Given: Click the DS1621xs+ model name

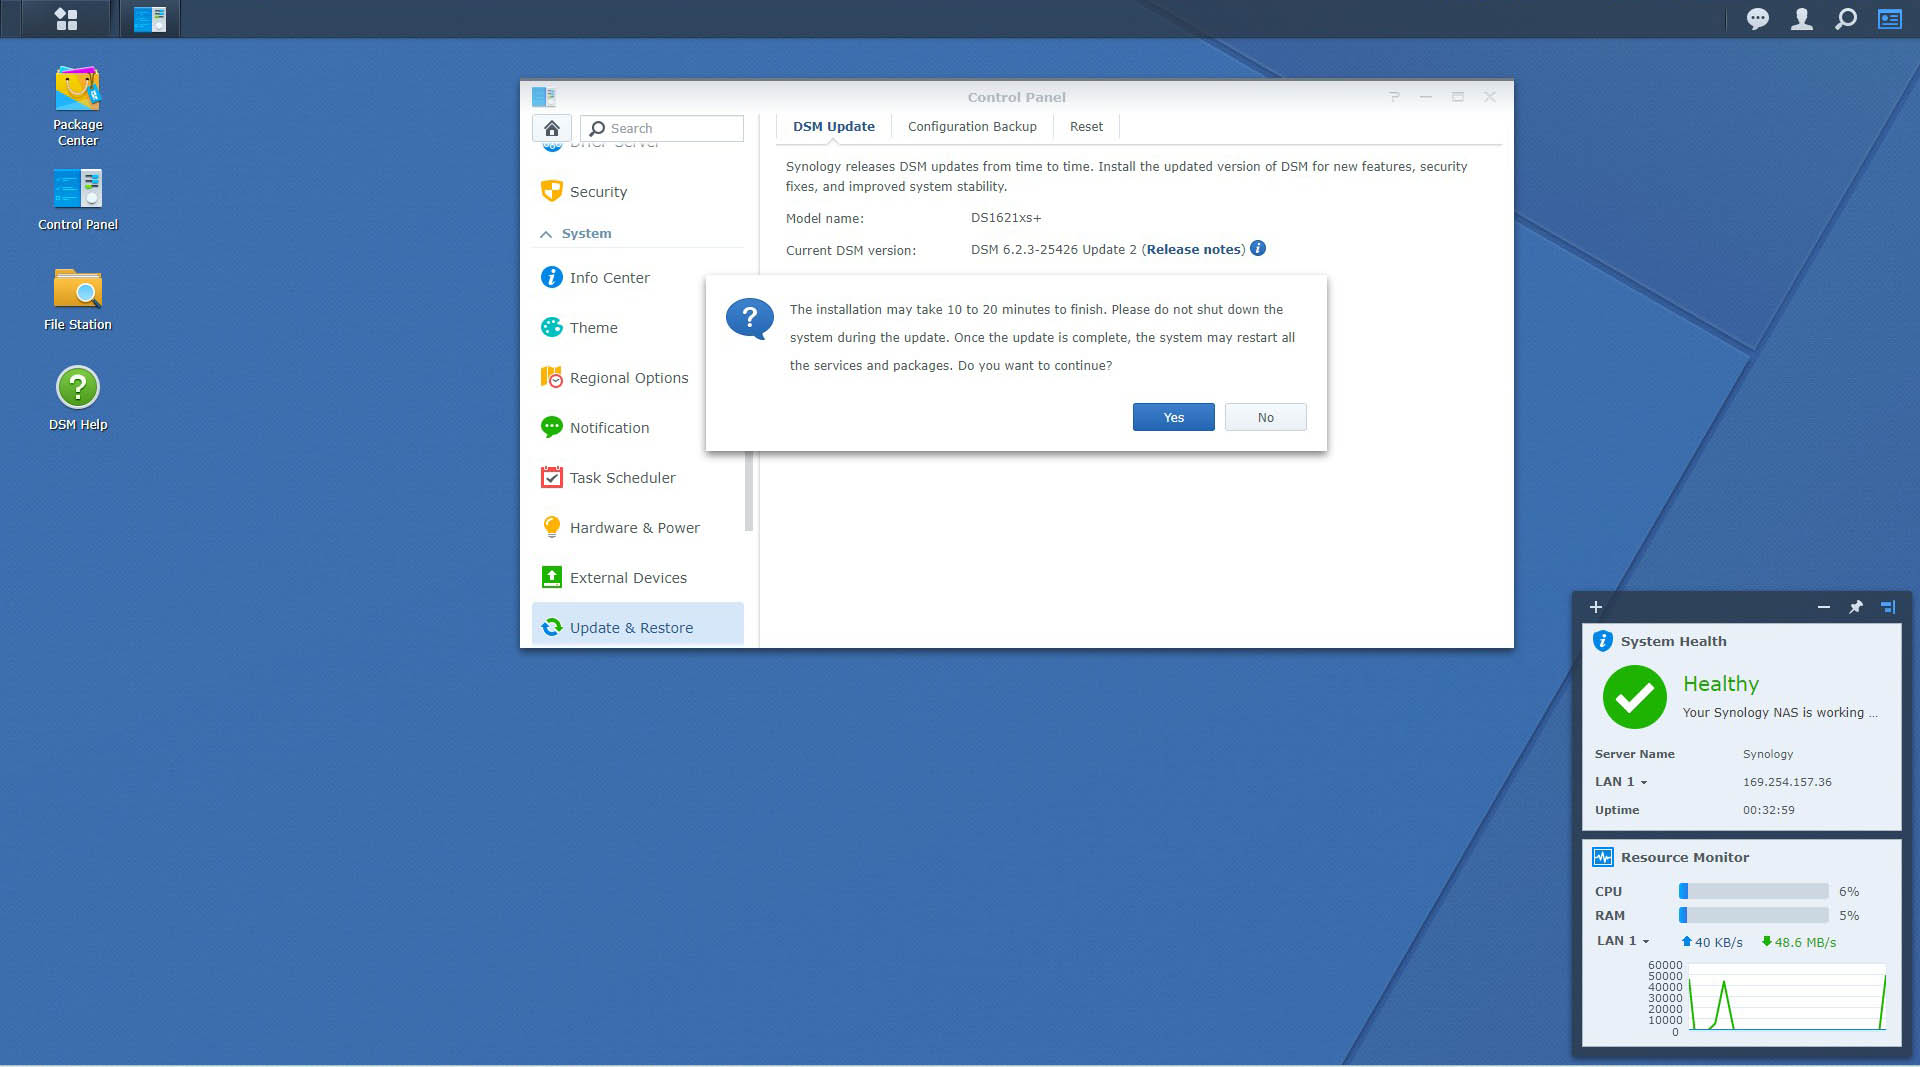Looking at the screenshot, I should 1005,218.
